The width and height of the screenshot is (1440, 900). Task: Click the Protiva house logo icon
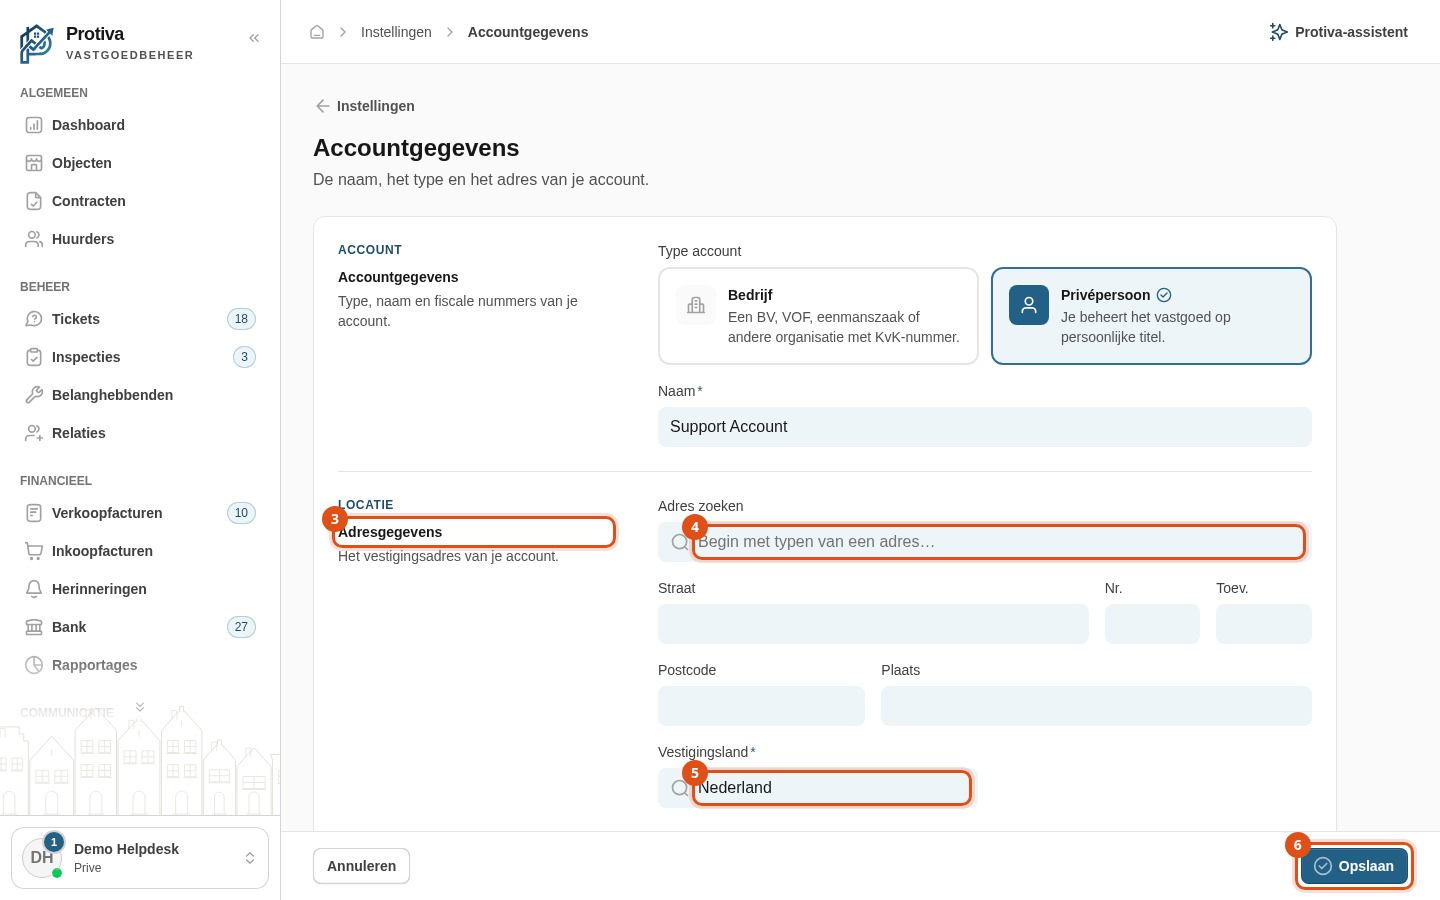tap(37, 44)
